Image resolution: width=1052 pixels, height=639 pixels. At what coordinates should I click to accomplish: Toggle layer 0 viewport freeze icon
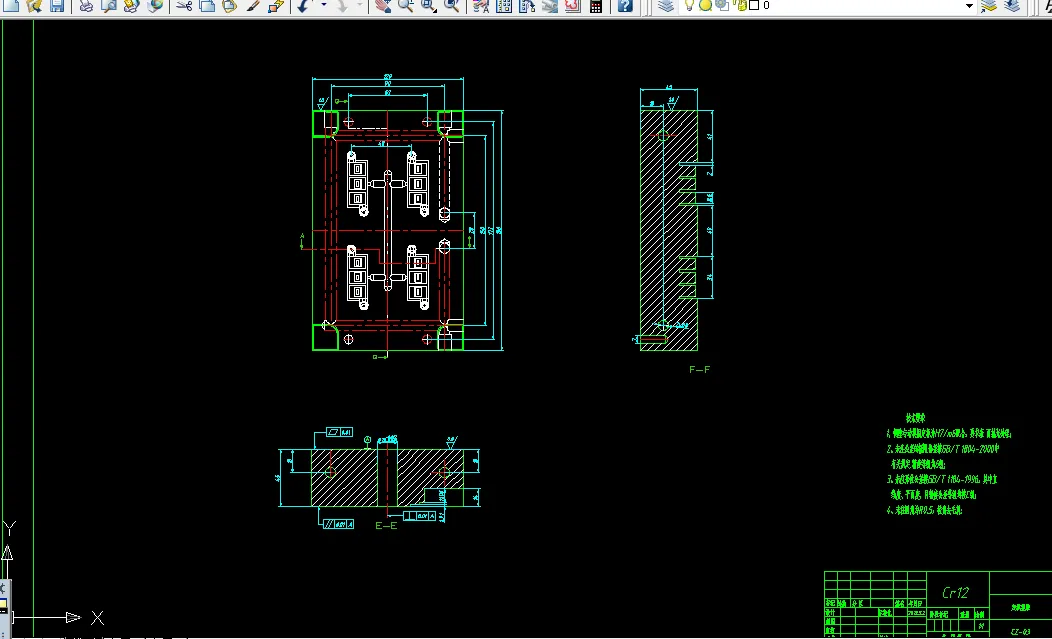723,5
